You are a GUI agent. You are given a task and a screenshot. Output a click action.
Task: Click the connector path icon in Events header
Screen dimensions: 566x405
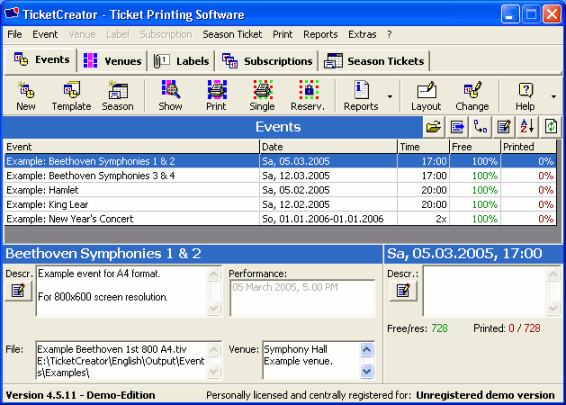click(x=480, y=127)
